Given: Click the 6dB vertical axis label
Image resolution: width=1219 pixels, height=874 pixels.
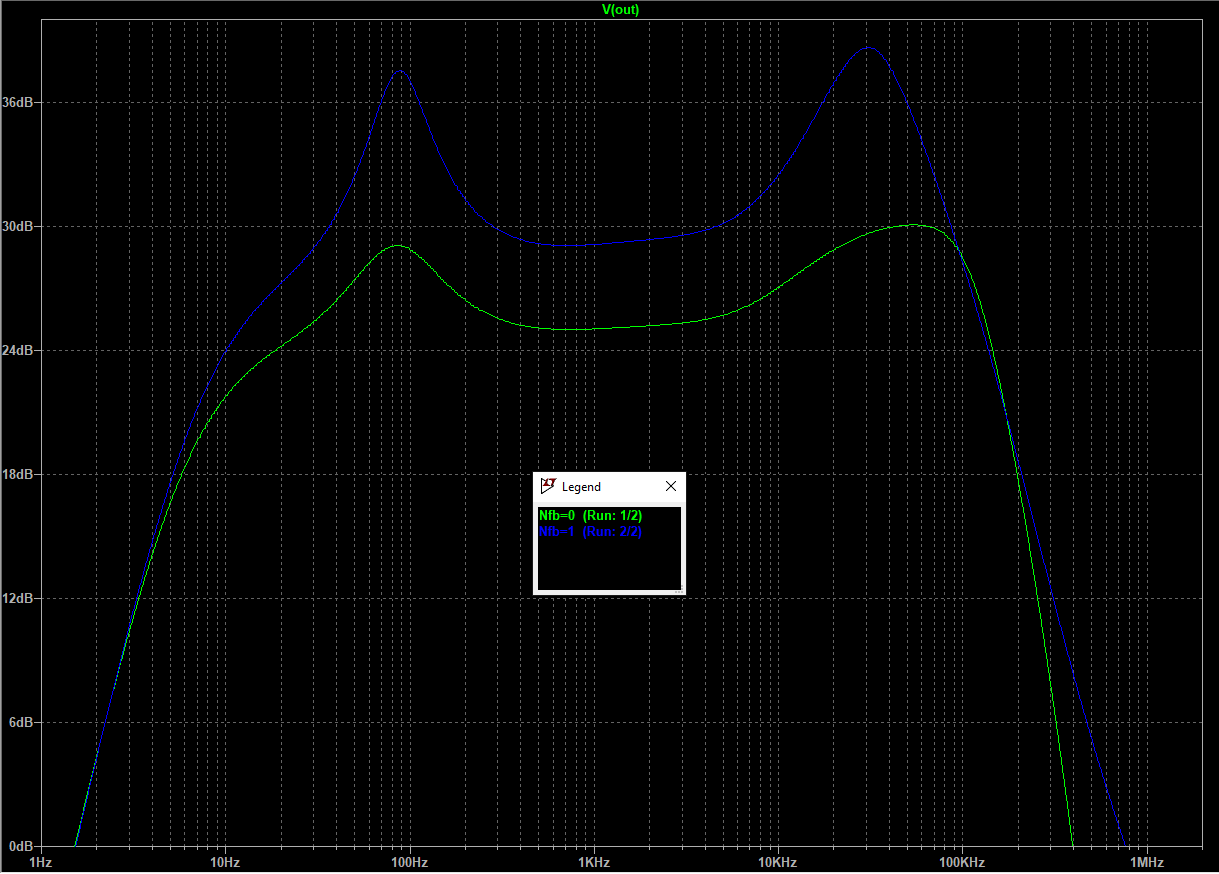Looking at the screenshot, I should [x=22, y=723].
